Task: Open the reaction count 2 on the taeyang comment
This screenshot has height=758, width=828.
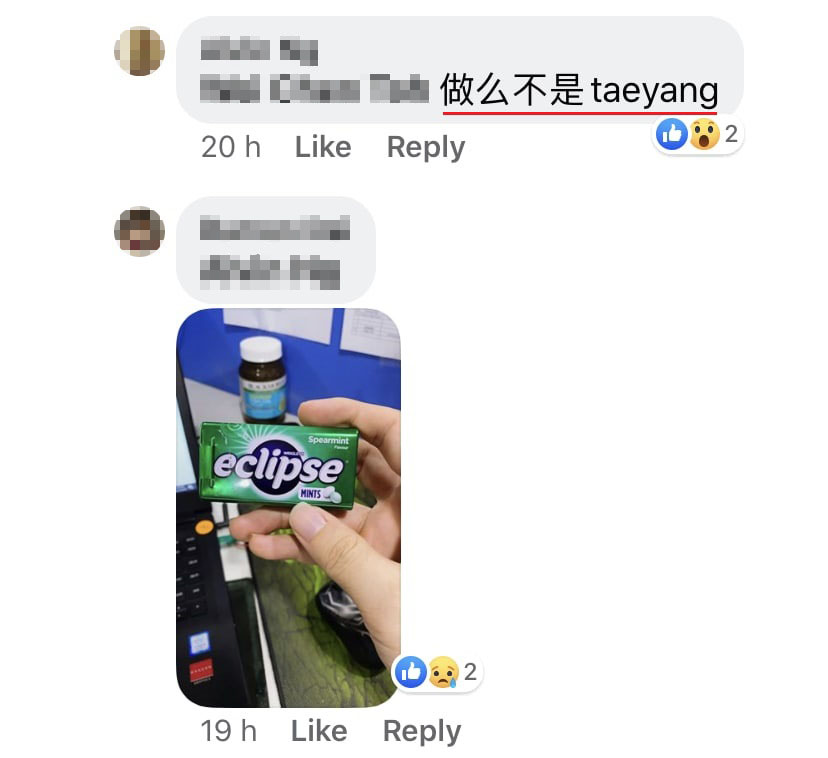Action: point(731,134)
